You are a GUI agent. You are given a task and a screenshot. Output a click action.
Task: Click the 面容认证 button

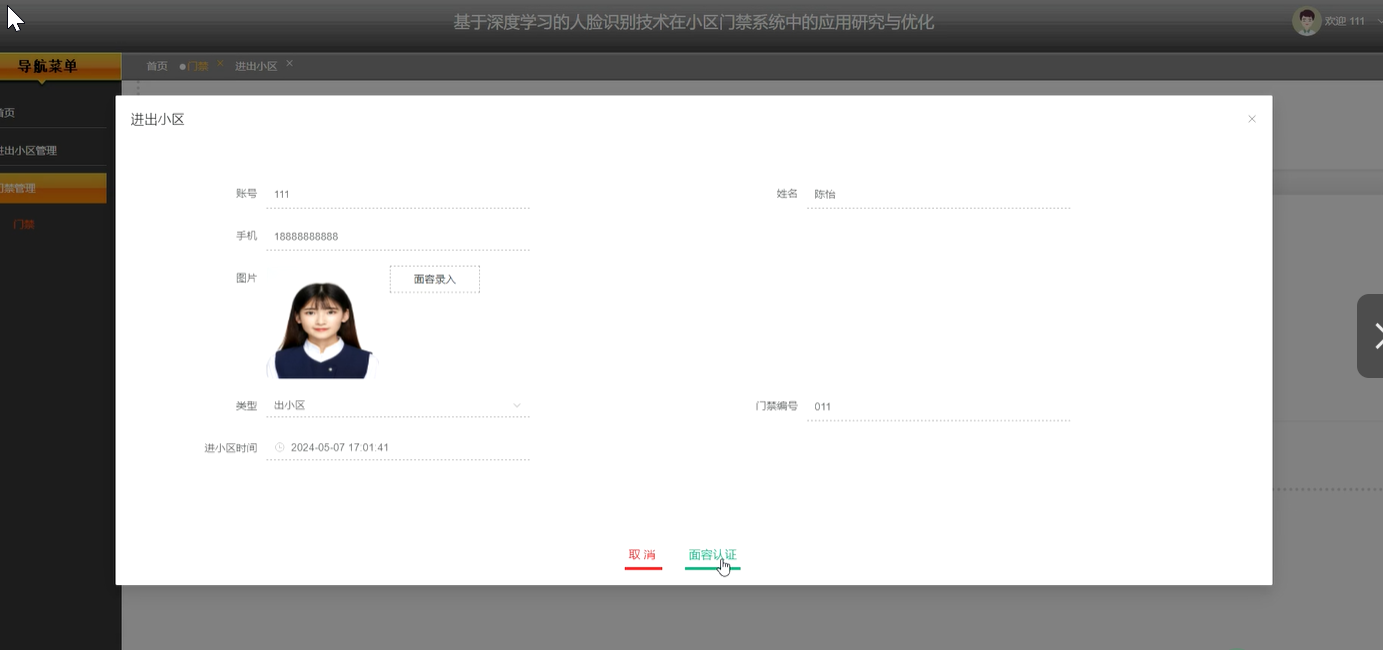pos(712,556)
